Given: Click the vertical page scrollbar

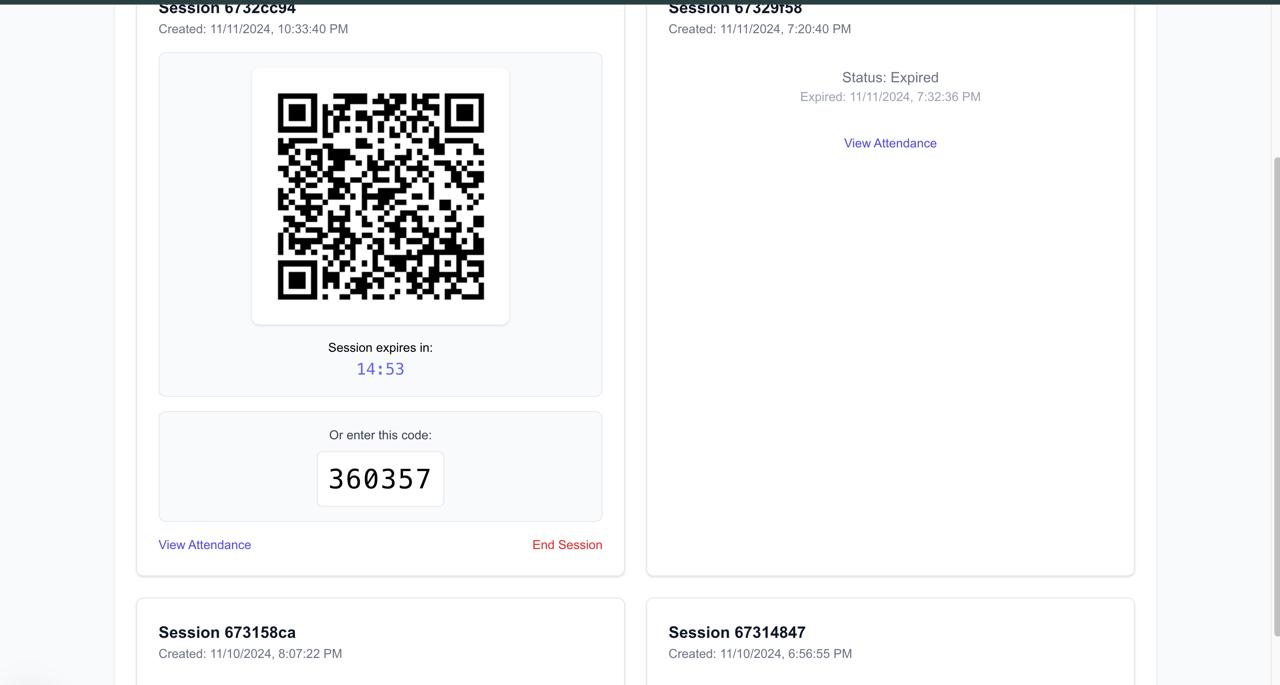Looking at the screenshot, I should [x=1275, y=395].
